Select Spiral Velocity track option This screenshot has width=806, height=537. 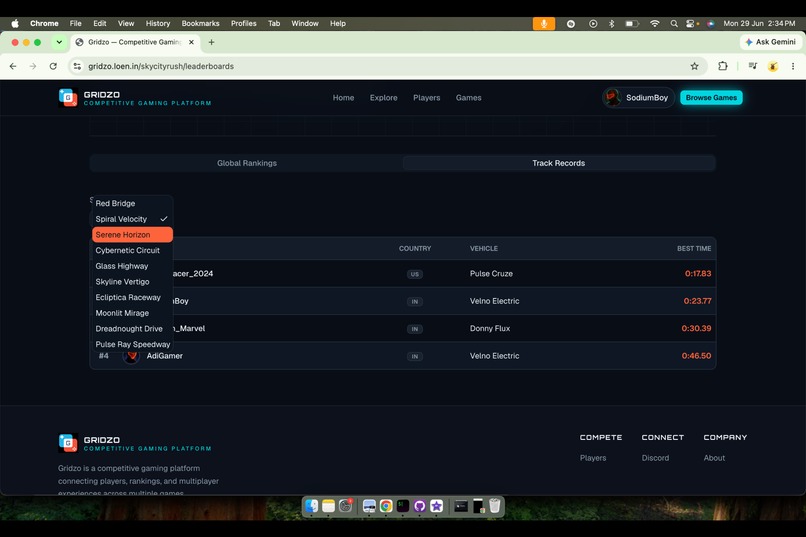click(132, 219)
